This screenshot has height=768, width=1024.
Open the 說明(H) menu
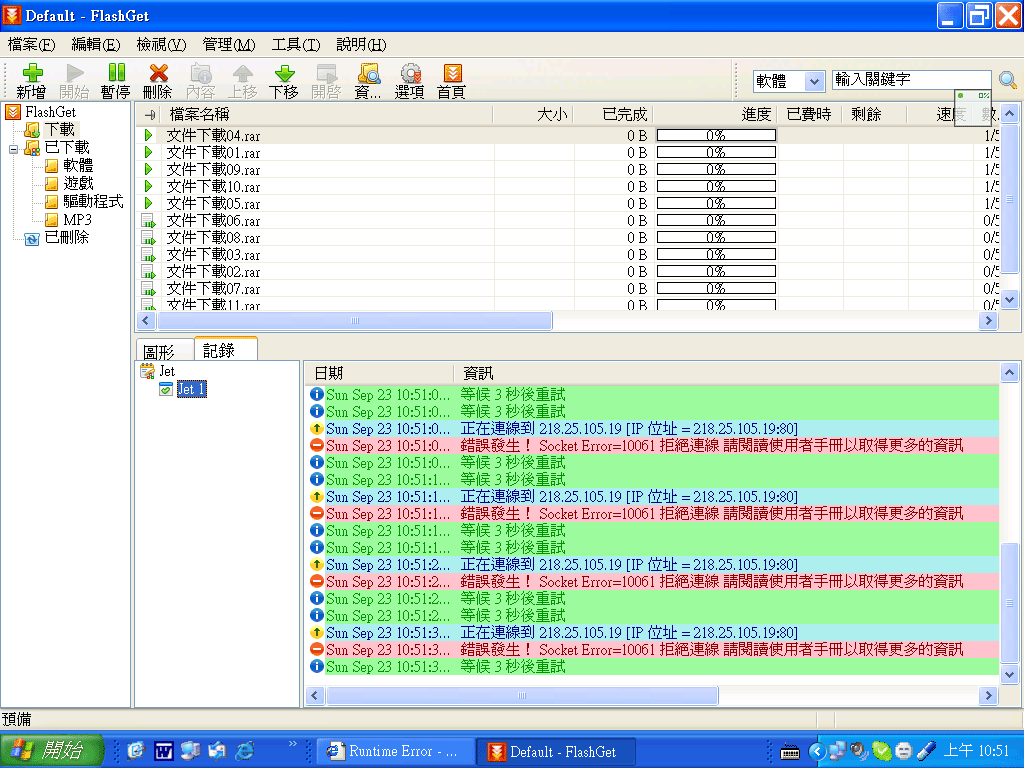coord(361,44)
